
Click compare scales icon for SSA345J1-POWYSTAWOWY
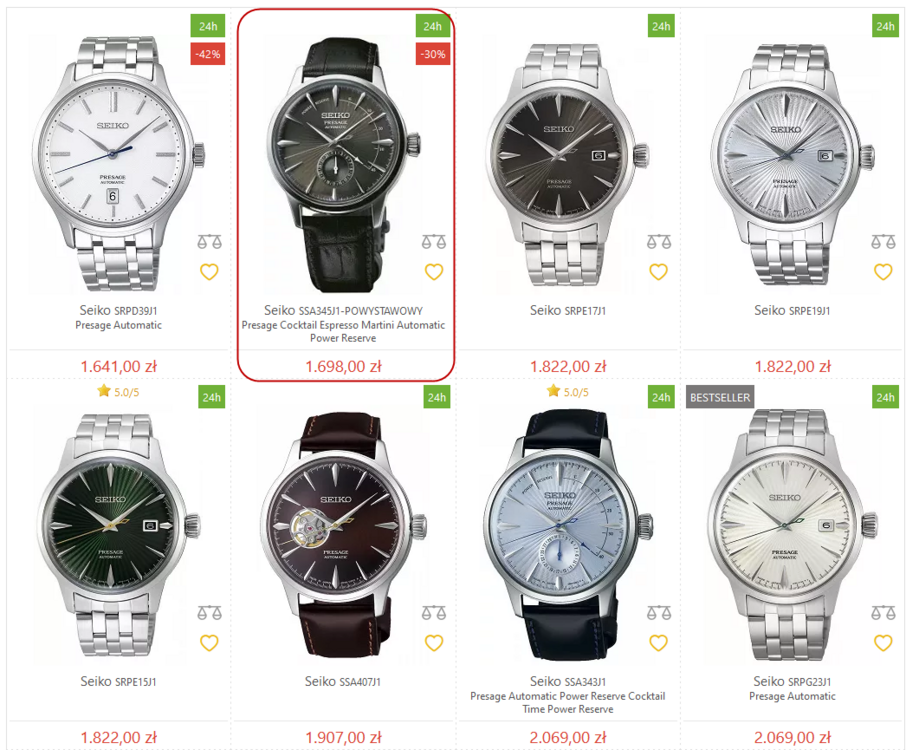[434, 242]
